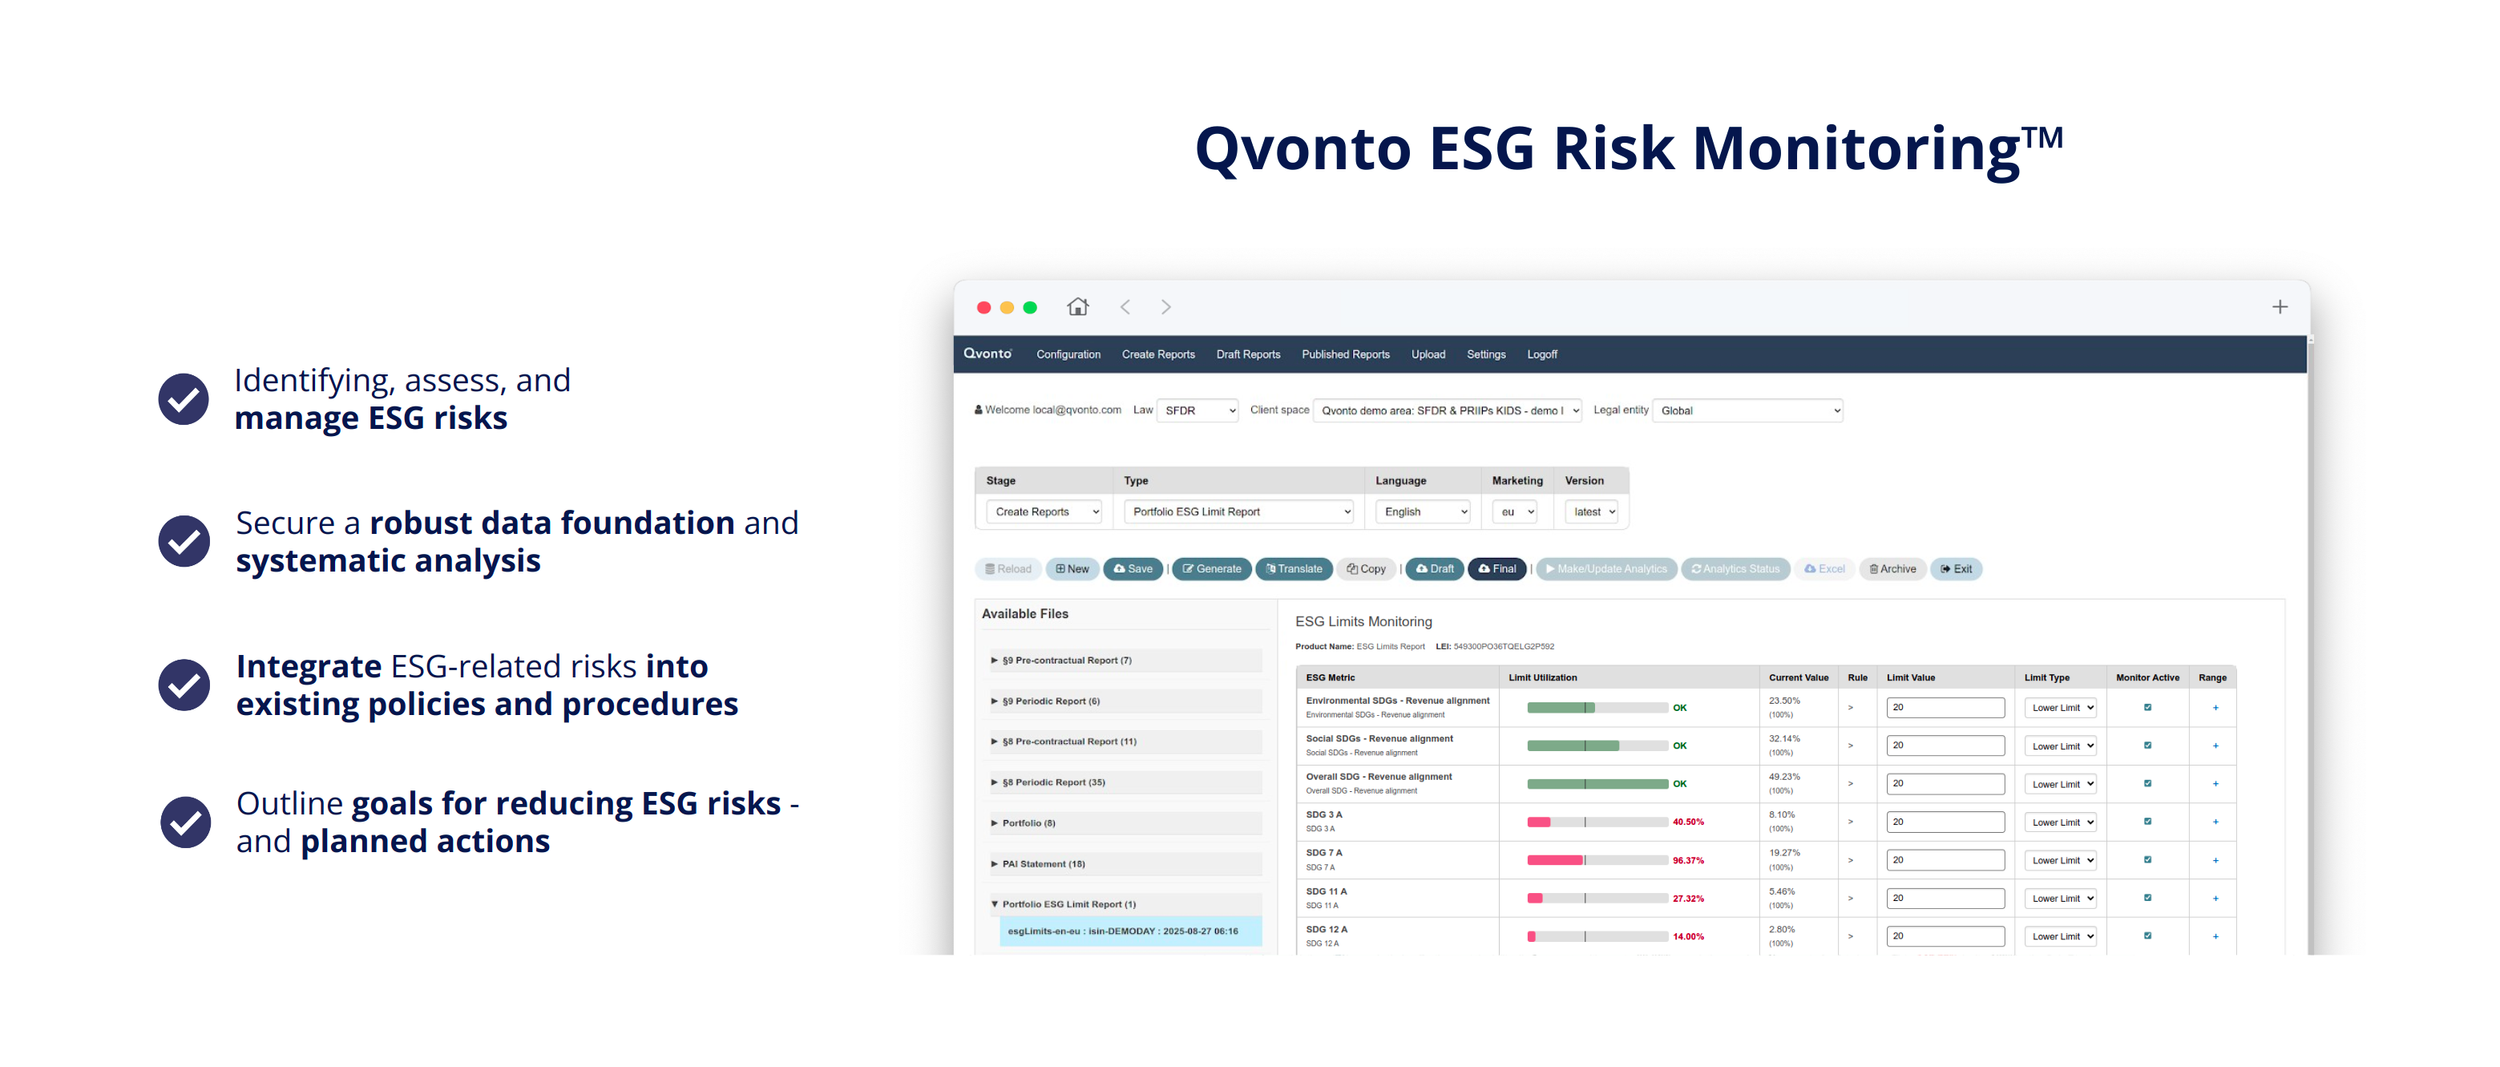The image size is (2500, 1067).
Task: Open the Draft Reports menu
Action: coord(1248,354)
